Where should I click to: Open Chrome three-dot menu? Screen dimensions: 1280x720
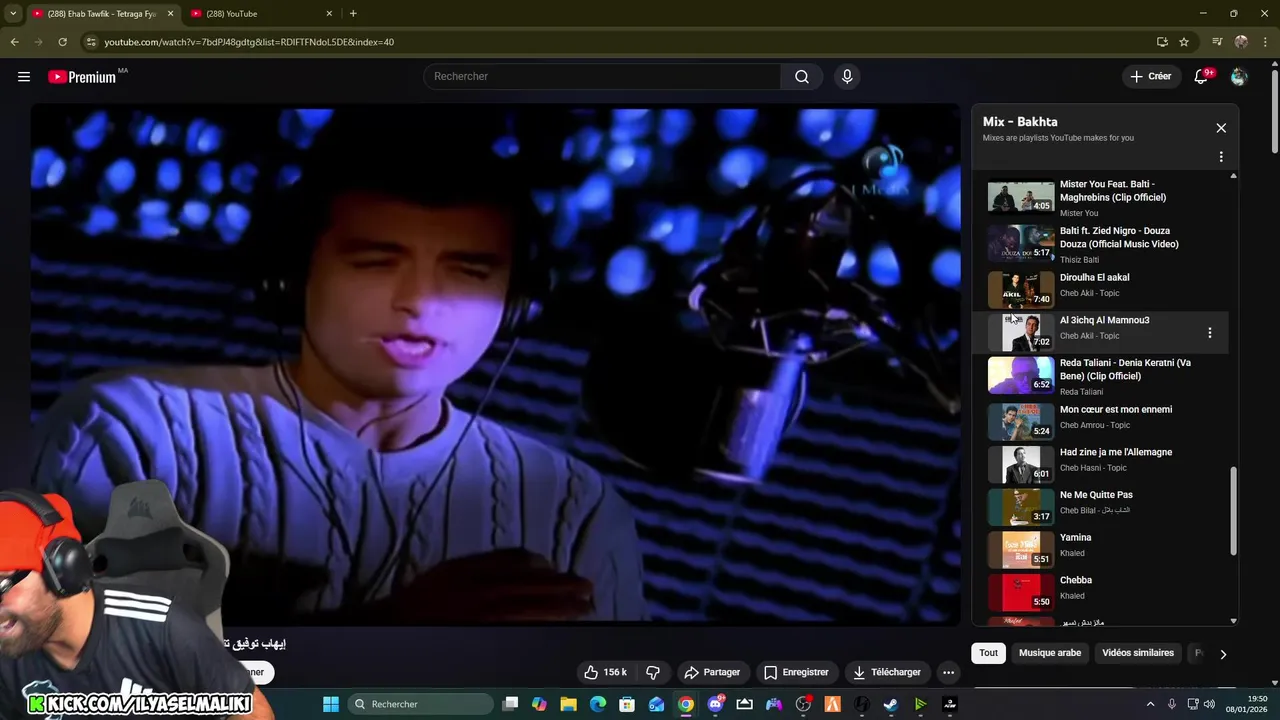click(x=1265, y=42)
